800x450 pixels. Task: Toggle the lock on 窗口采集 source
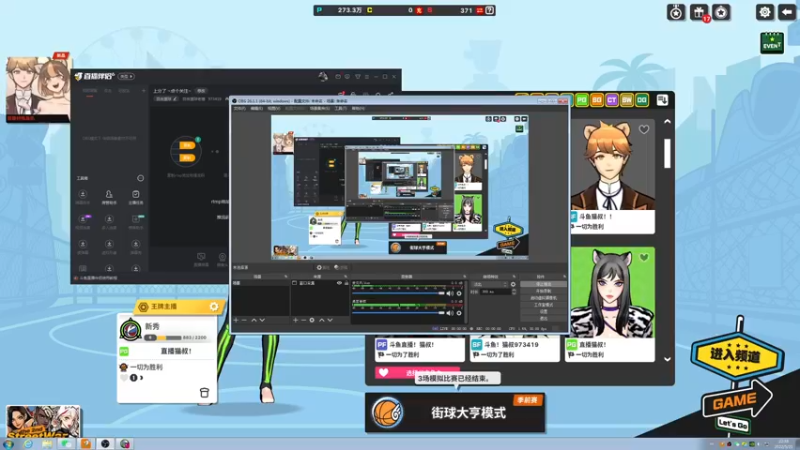pyautogui.click(x=346, y=283)
